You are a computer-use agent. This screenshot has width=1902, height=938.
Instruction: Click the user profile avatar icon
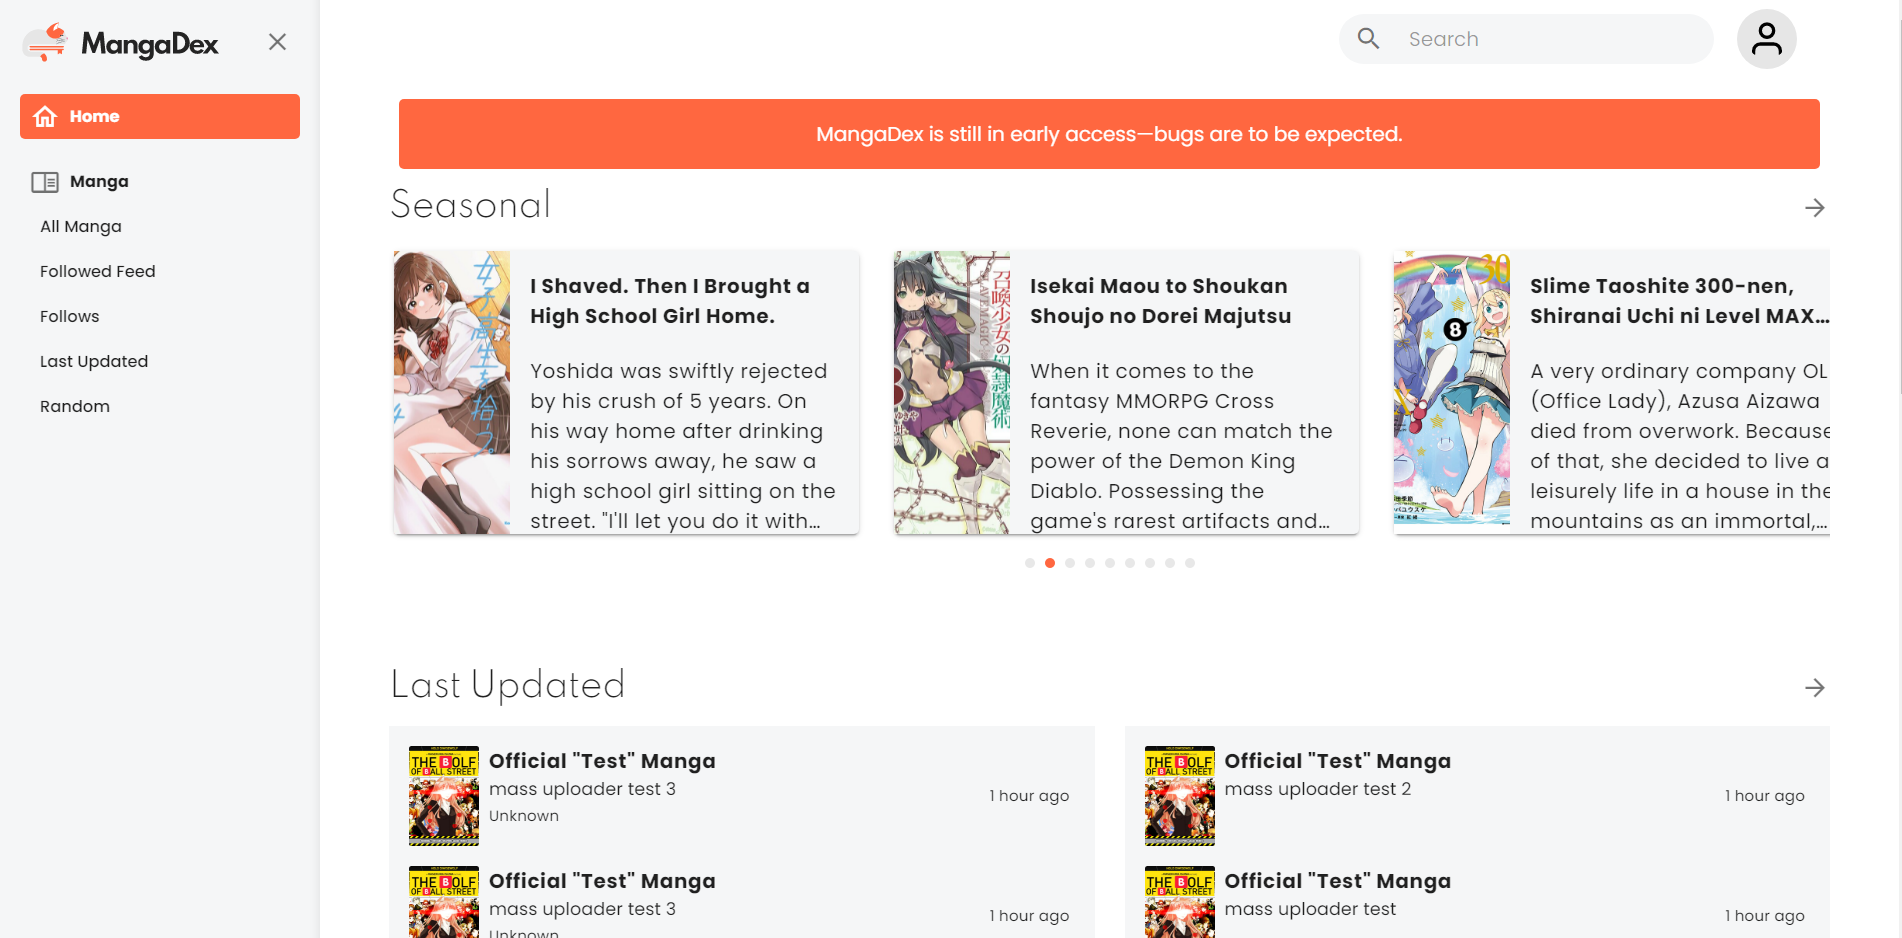(x=1766, y=39)
